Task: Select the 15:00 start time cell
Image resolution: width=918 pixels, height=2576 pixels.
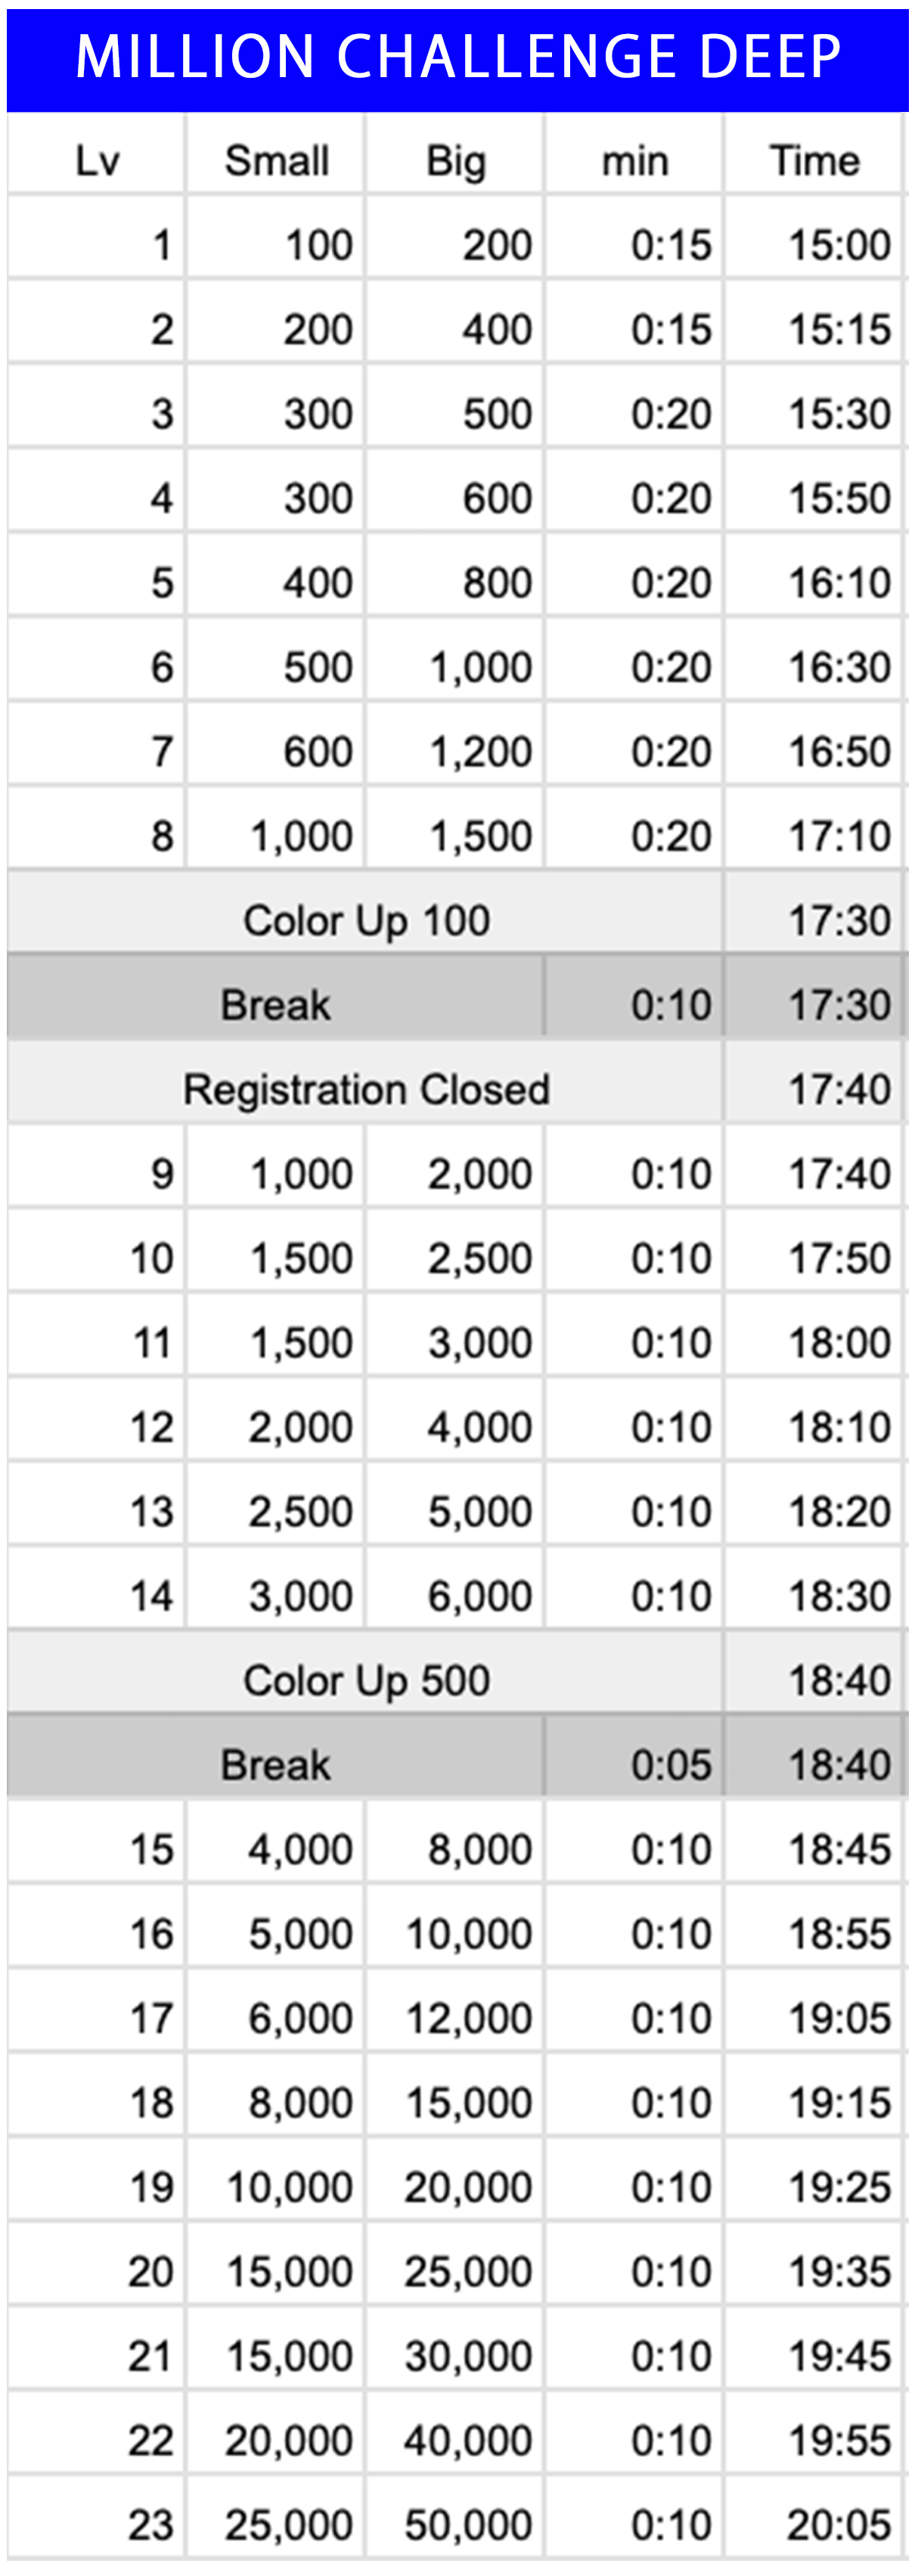Action: [x=839, y=246]
